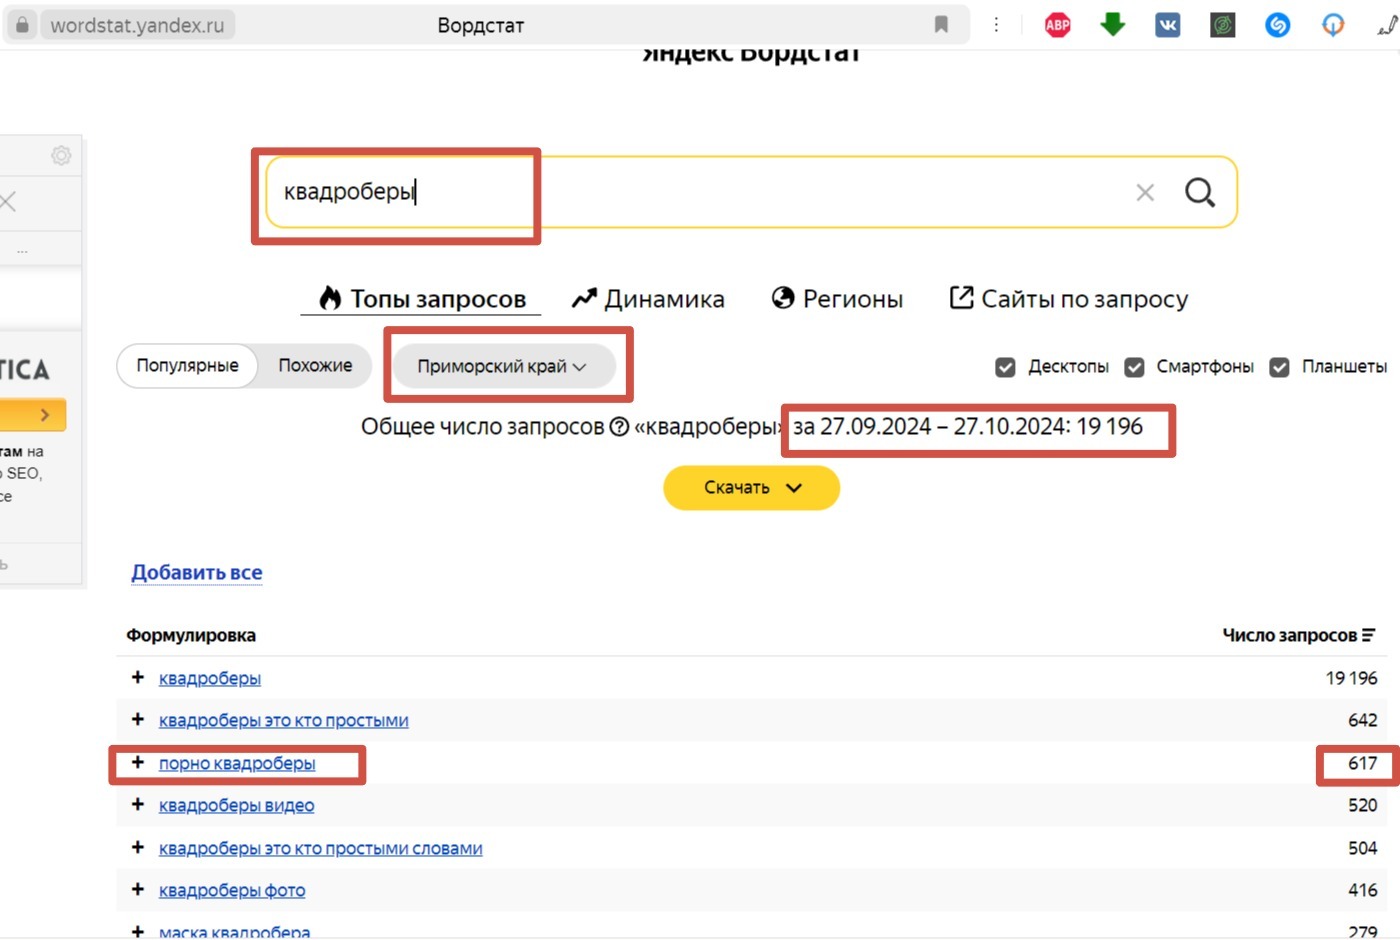Click the Формулировка column header

[x=191, y=635]
